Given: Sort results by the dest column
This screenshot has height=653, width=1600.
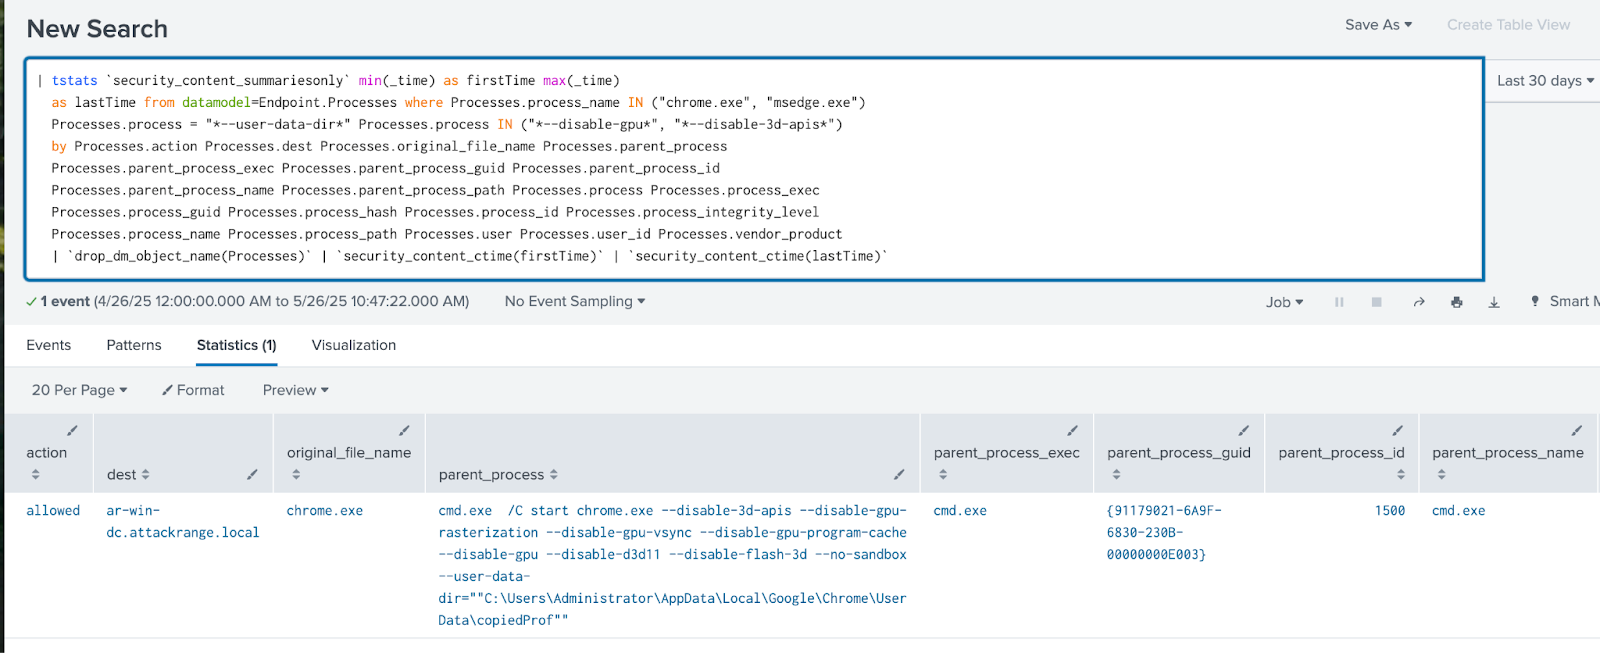Looking at the screenshot, I should pos(145,475).
